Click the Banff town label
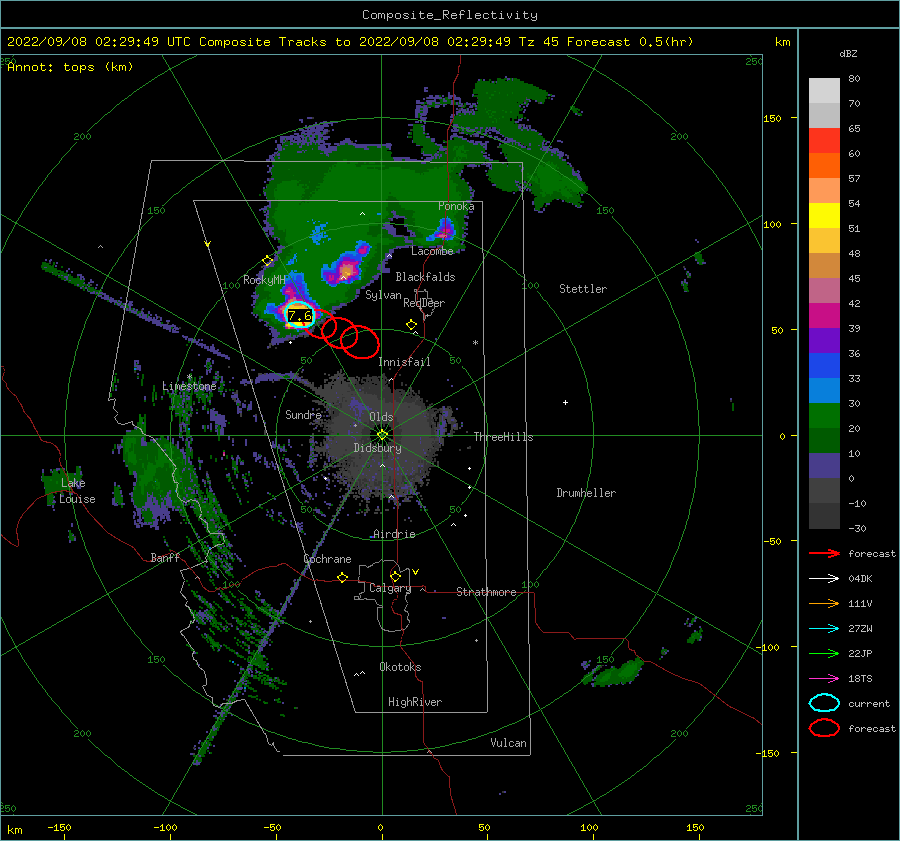Viewport: 900px width, 841px height. pyautogui.click(x=165, y=557)
